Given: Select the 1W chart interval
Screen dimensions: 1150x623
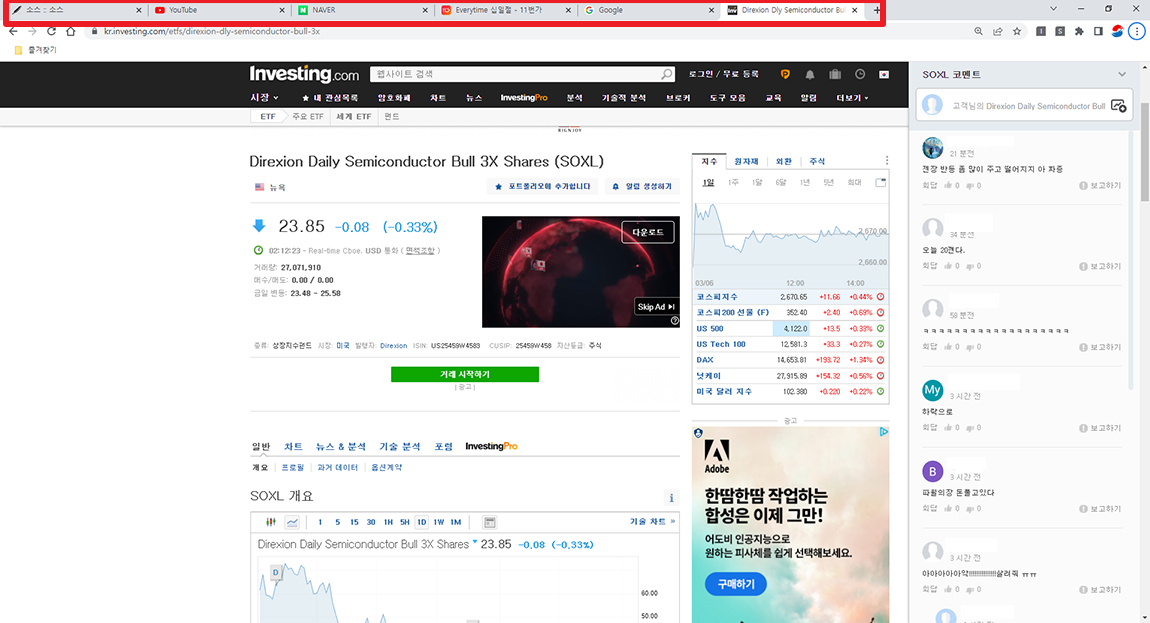Looking at the screenshot, I should tap(439, 522).
